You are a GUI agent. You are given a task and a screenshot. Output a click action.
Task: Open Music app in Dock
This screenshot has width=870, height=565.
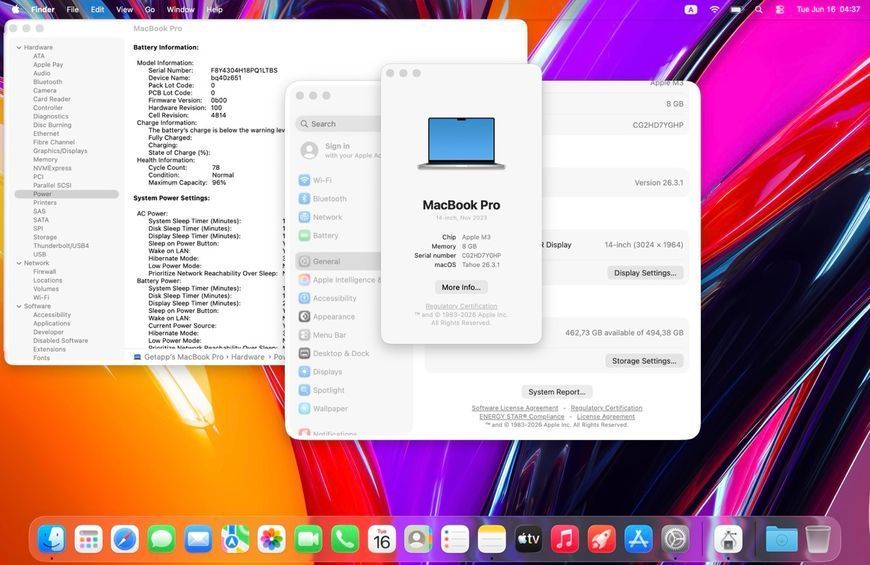(565, 539)
